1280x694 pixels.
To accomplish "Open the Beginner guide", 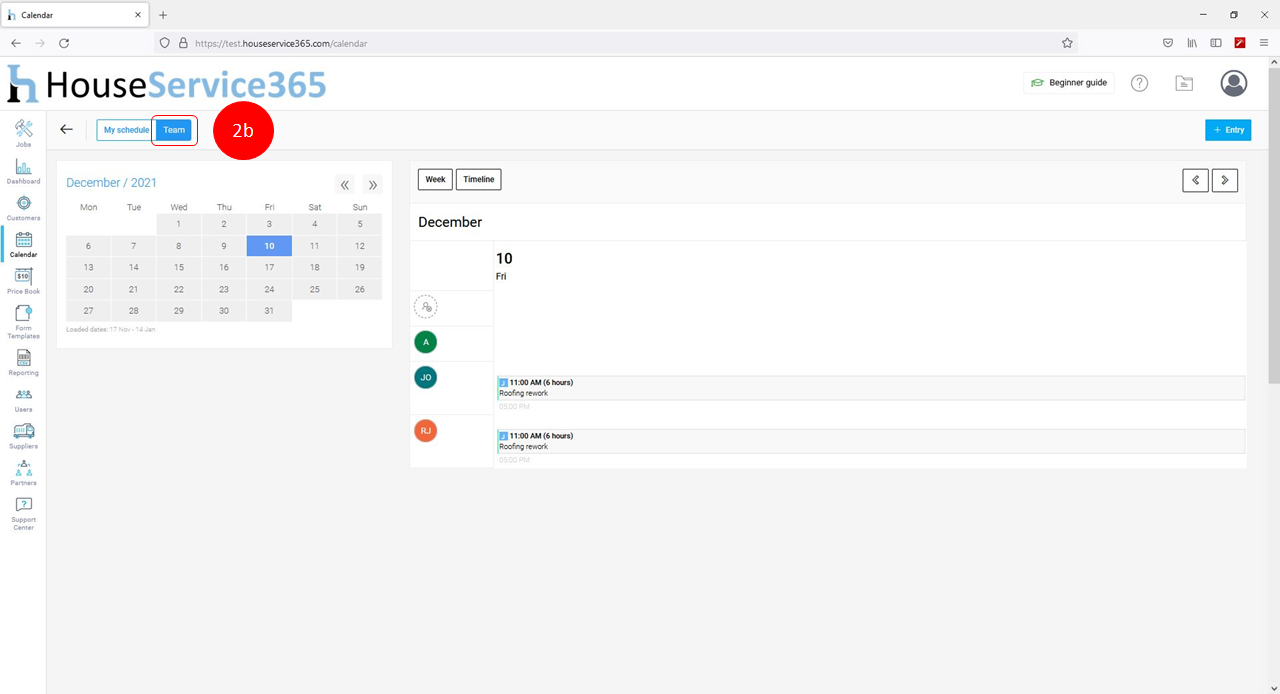I will (x=1069, y=83).
